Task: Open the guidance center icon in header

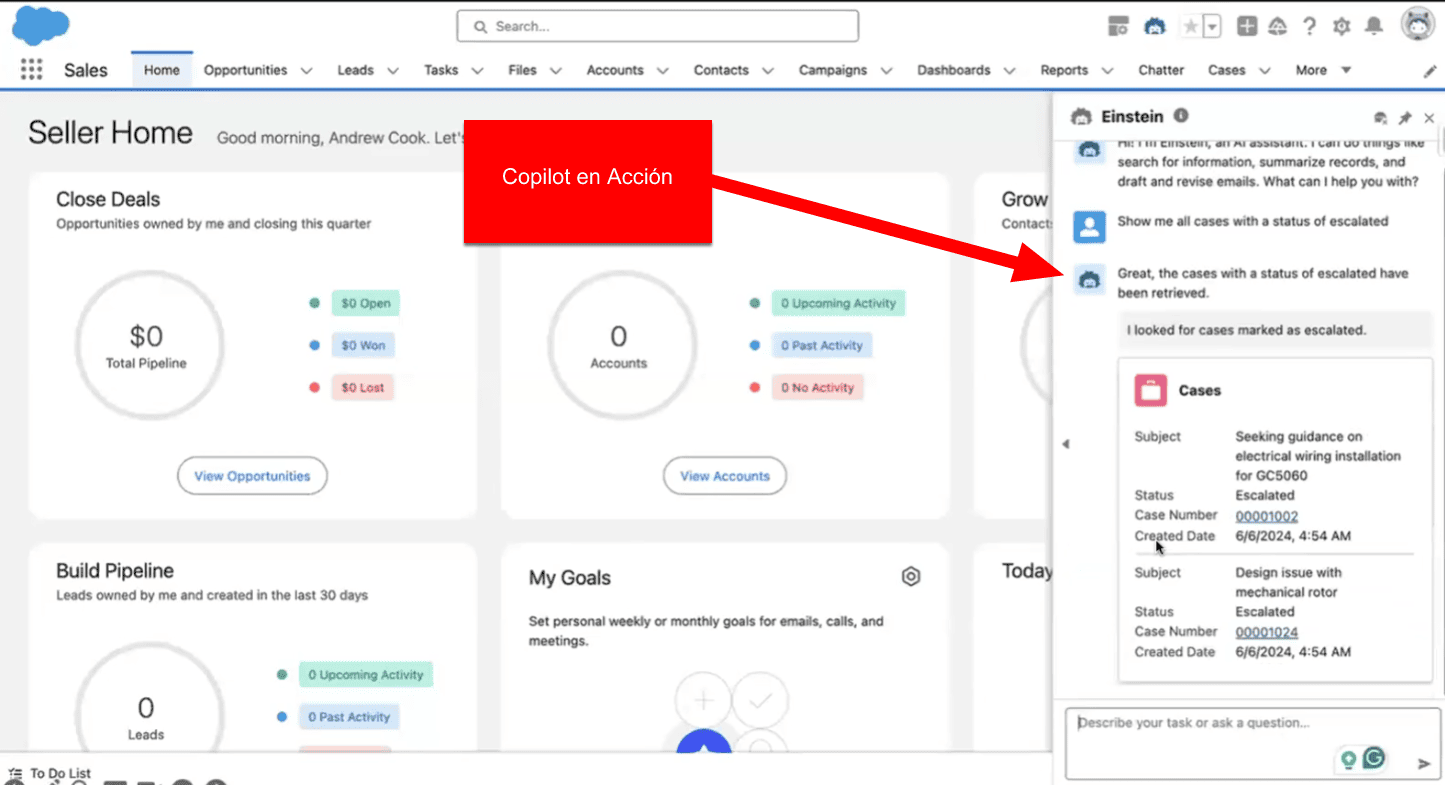Action: [x=1119, y=27]
